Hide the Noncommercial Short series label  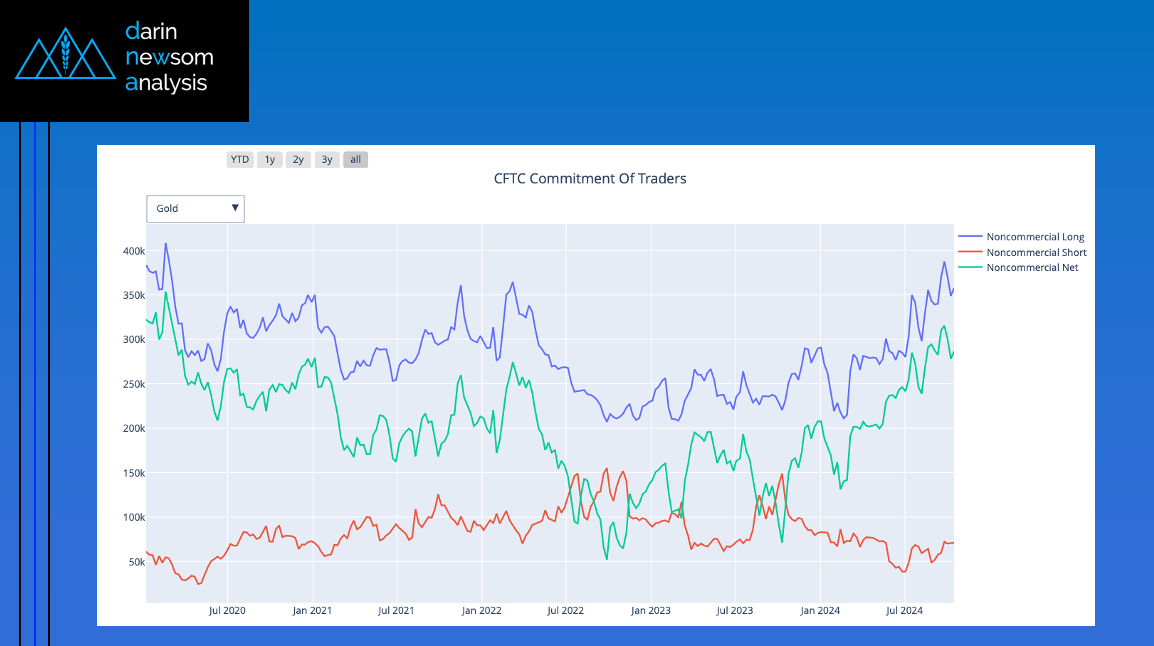(x=1036, y=252)
